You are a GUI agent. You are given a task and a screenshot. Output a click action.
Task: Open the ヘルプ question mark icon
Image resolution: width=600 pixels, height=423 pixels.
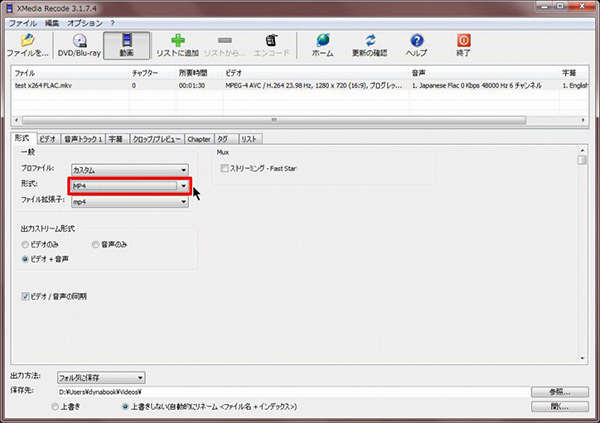pyautogui.click(x=416, y=46)
